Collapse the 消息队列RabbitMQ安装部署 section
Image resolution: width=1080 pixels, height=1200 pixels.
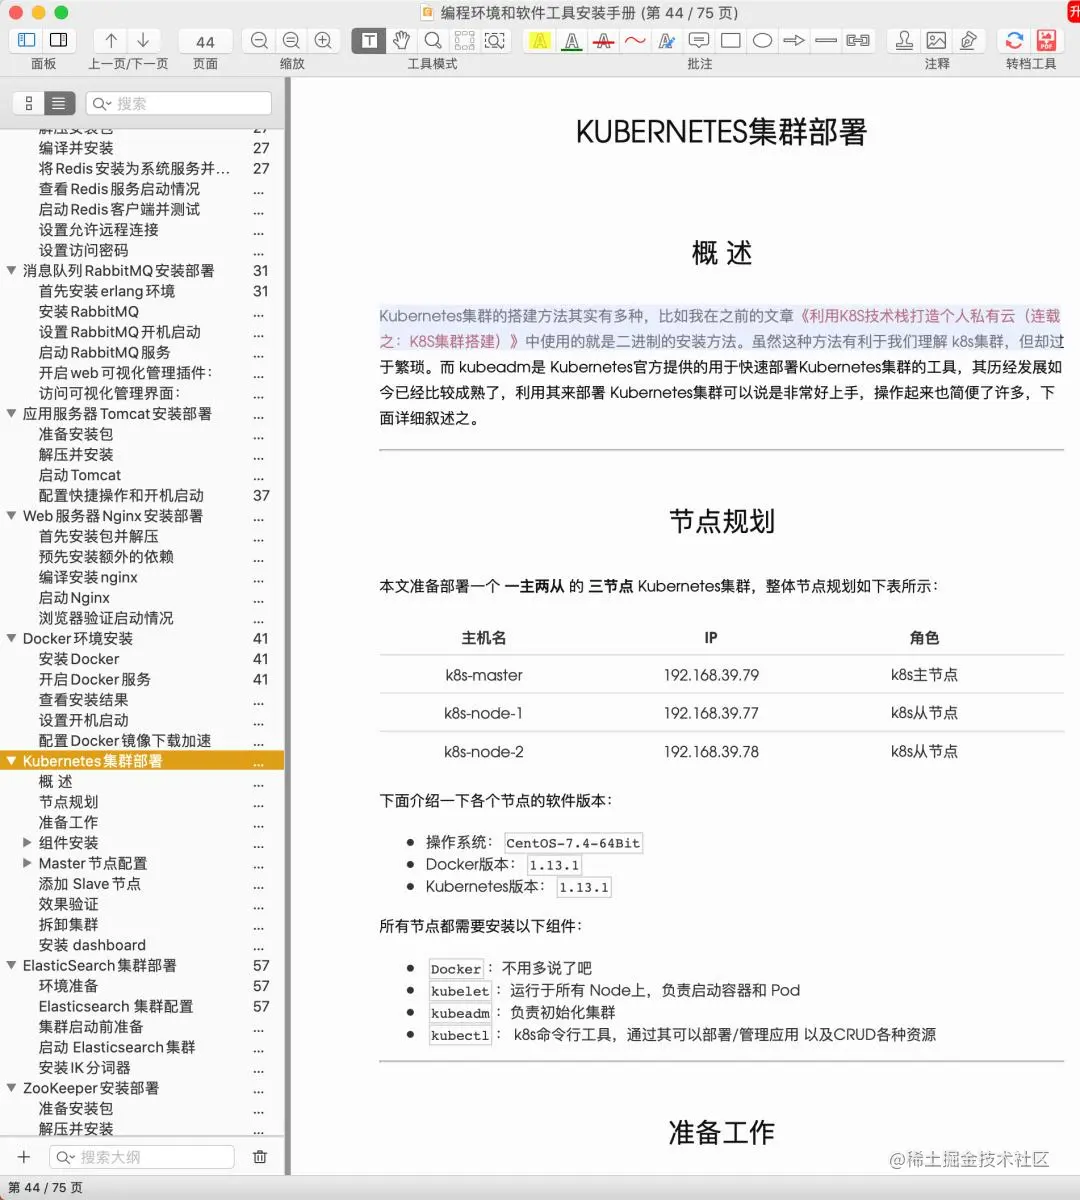point(12,270)
